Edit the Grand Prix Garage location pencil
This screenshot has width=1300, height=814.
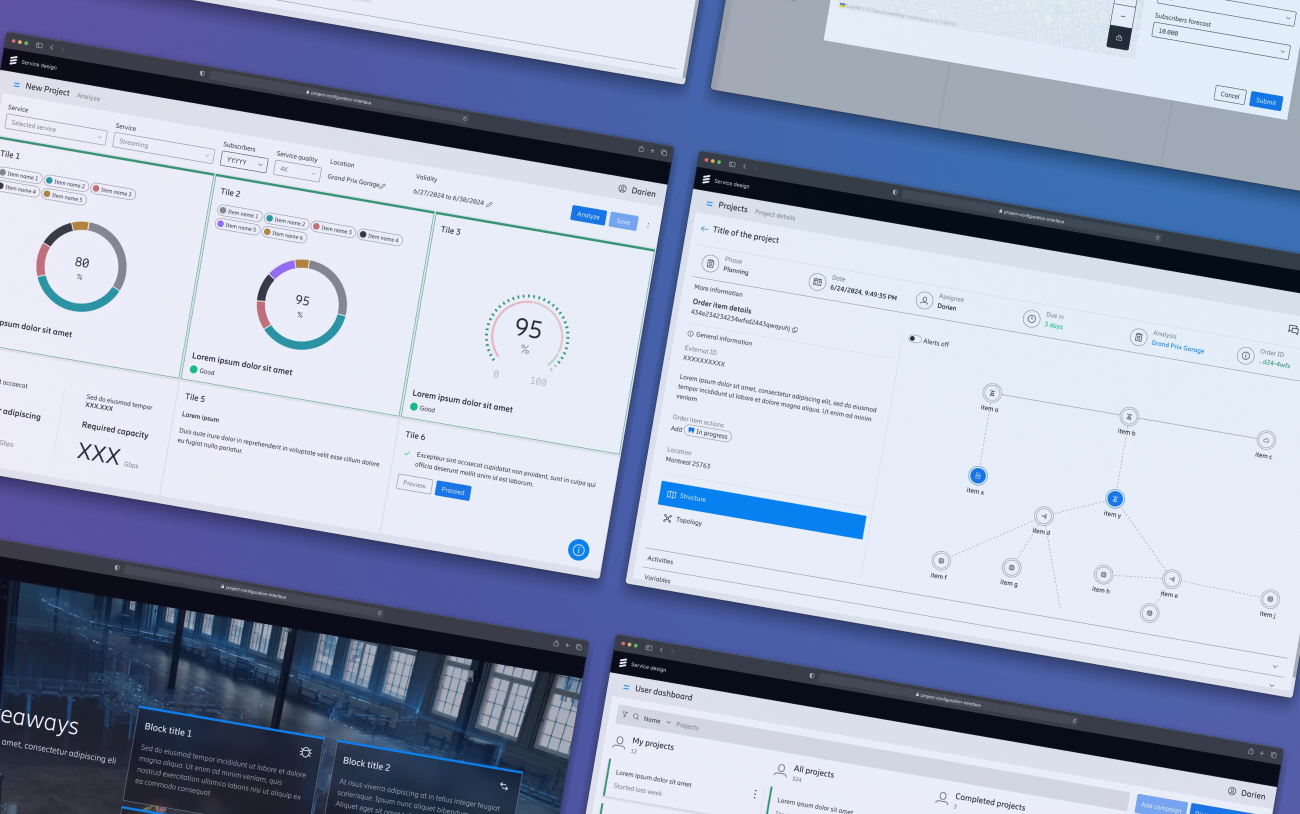point(382,185)
